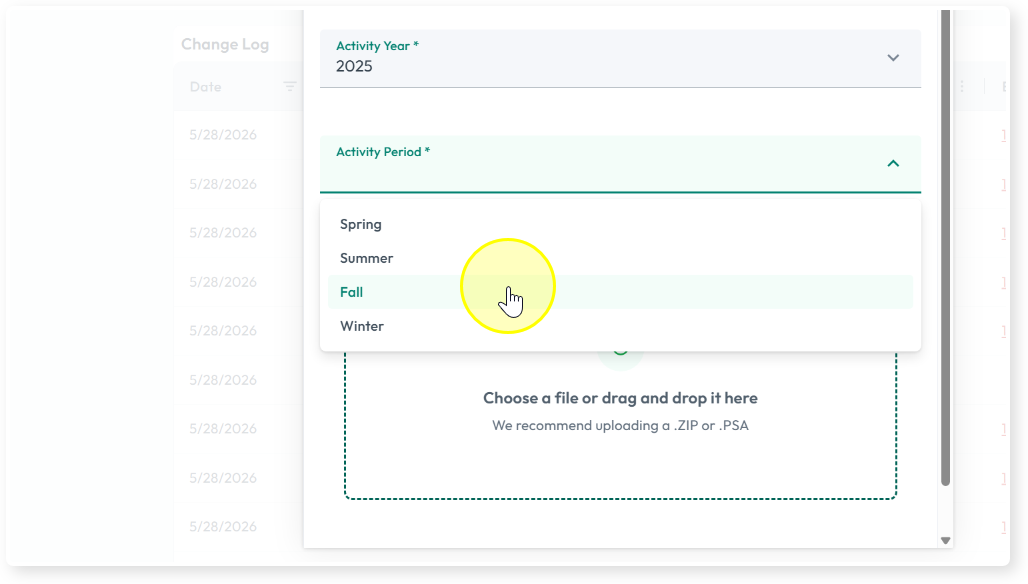Click the Activity Year chevron arrow
Screen dimensions: 1028x584
click(x=893, y=58)
